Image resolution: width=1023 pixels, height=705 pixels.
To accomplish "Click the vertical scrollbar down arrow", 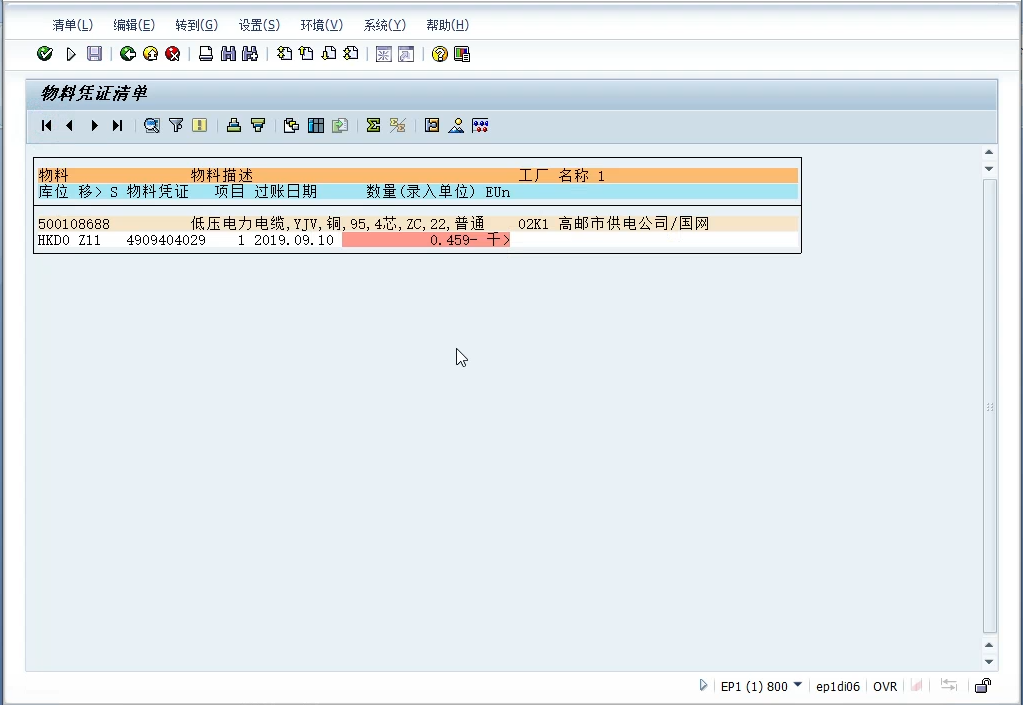I will (989, 661).
